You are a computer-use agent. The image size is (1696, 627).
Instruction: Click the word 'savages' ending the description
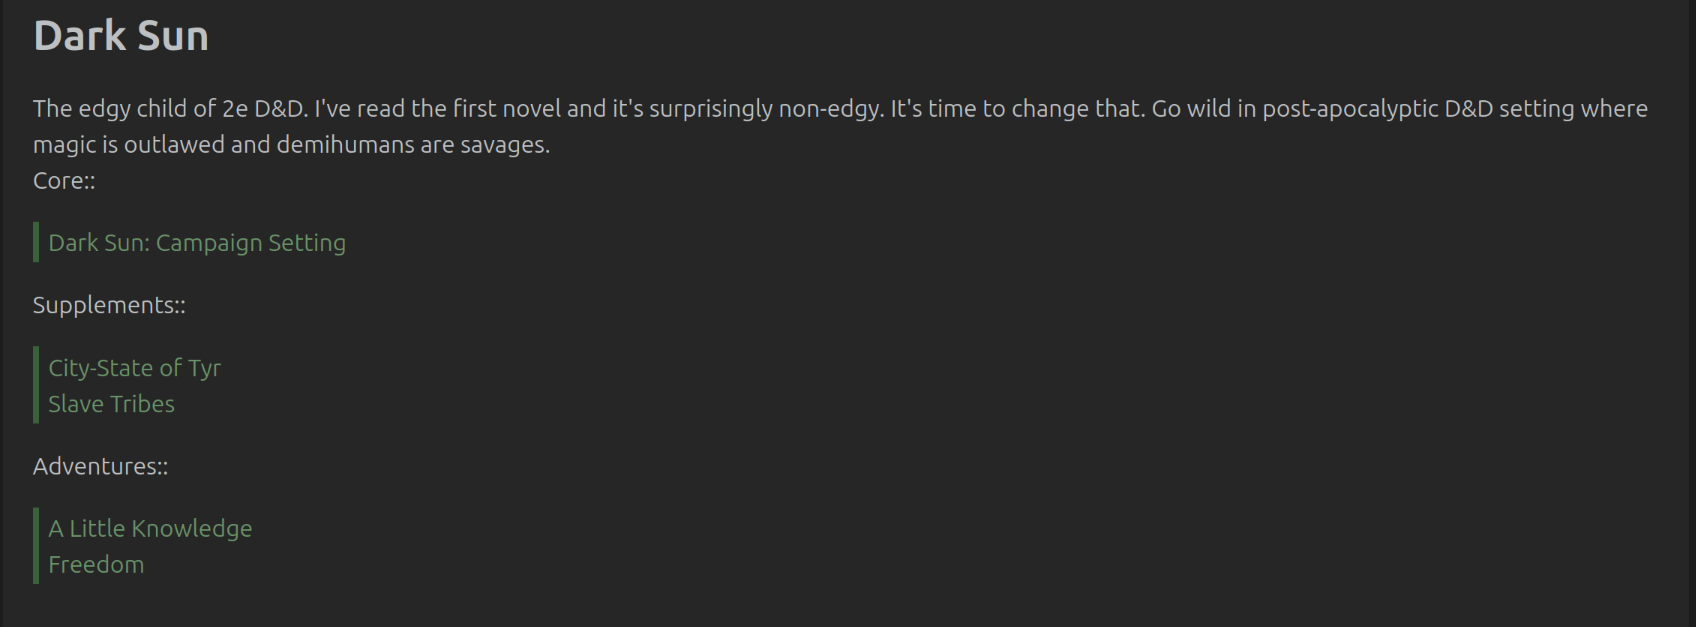[x=506, y=145]
